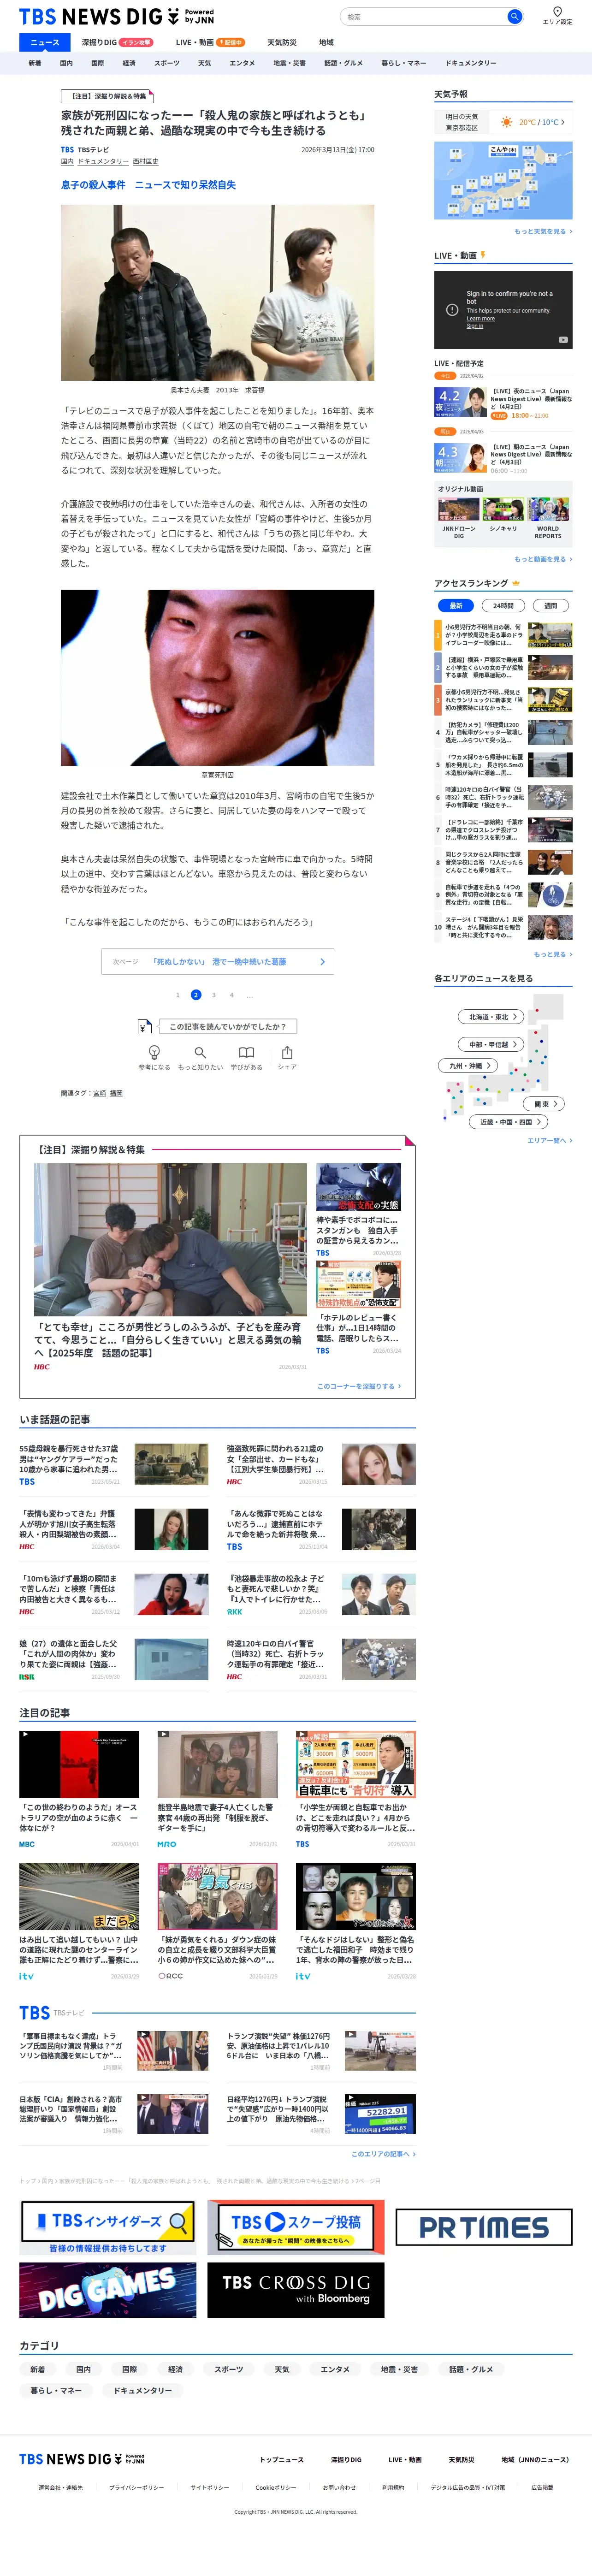Go to article page 4
The width and height of the screenshot is (592, 2576).
coord(232,995)
